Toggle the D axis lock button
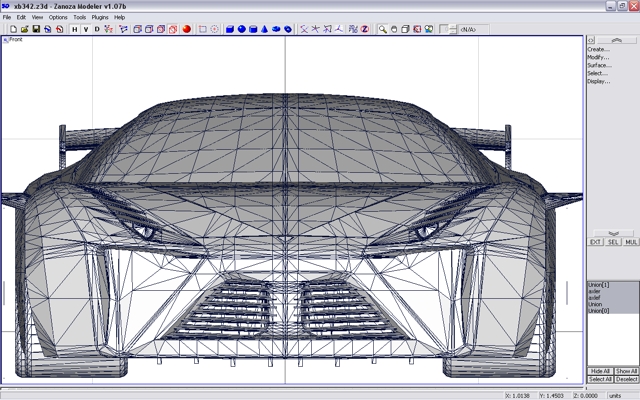640x400 pixels. click(x=97, y=30)
